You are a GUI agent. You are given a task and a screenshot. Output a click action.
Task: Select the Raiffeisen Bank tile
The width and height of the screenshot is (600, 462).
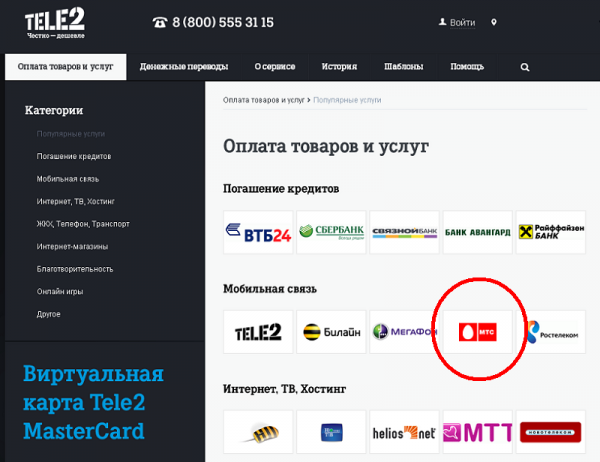[551, 232]
